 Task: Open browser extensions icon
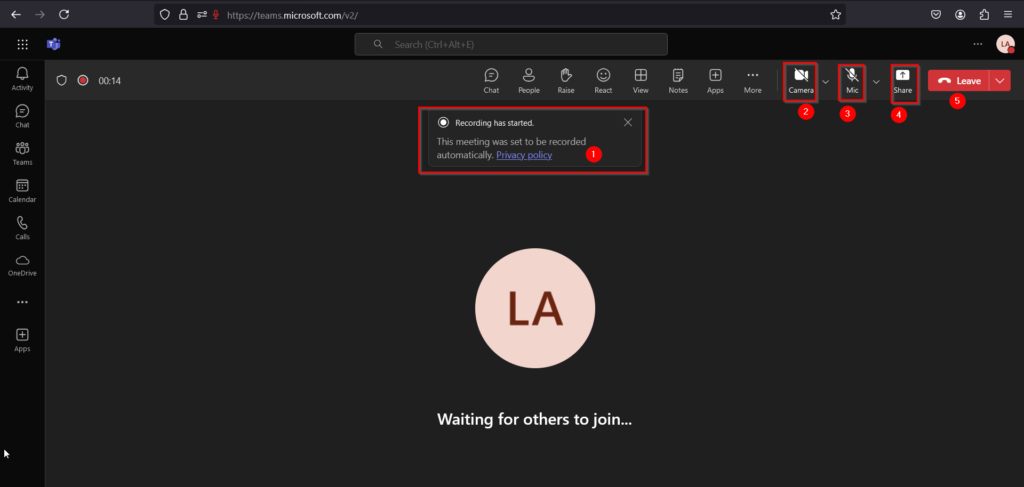984,14
